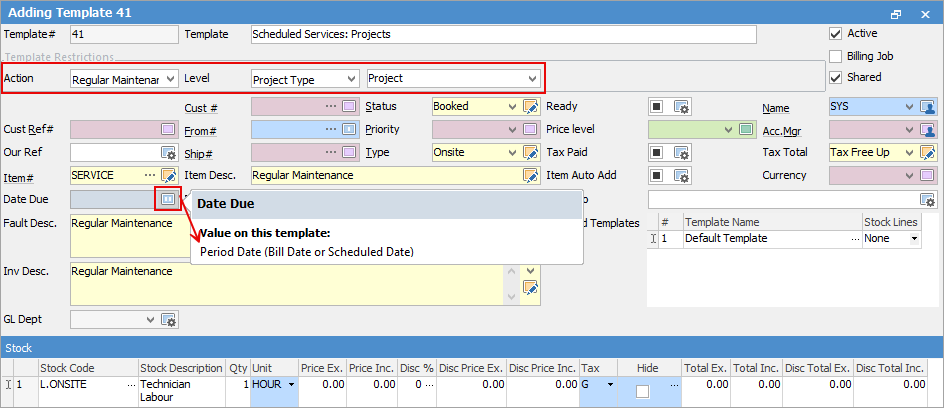This screenshot has height=408, width=944.
Task: Click the Acc.Mgr field user icon
Action: point(928,130)
